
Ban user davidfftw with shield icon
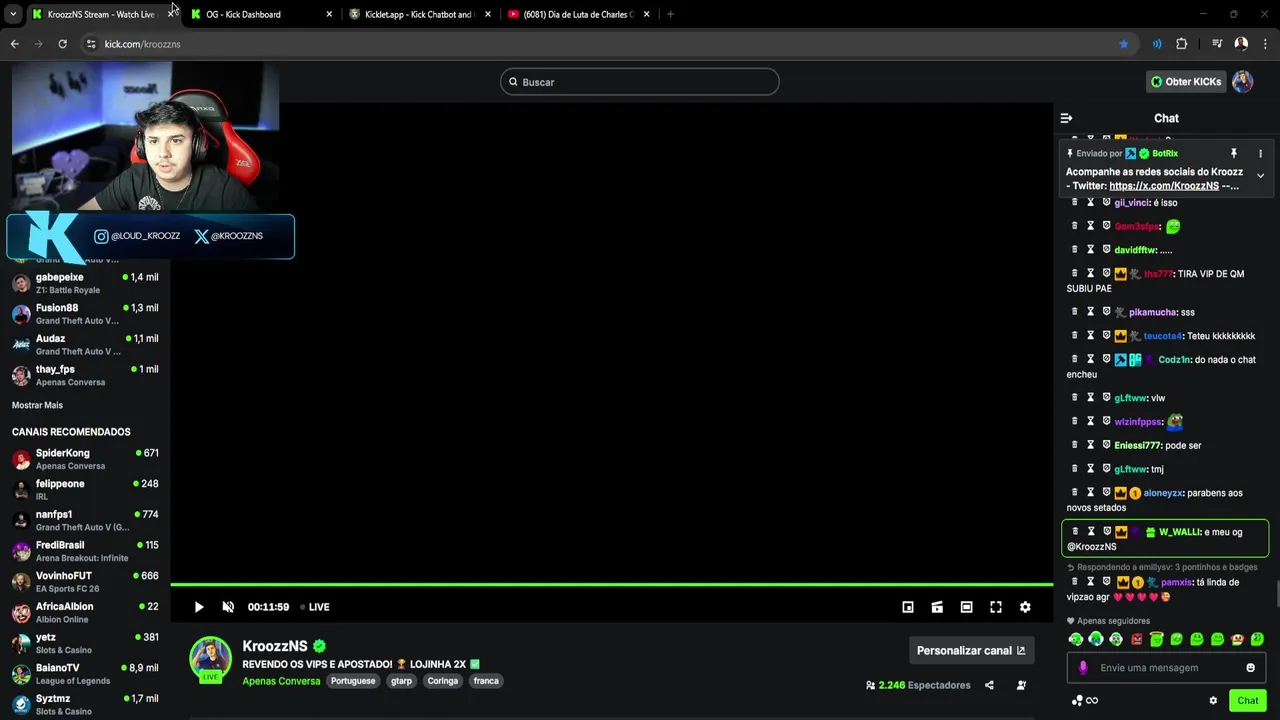coord(1106,250)
